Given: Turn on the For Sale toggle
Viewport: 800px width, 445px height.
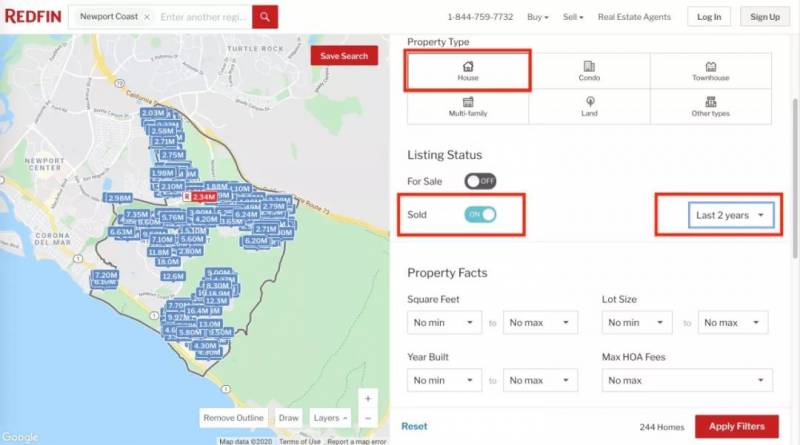Looking at the screenshot, I should point(480,181).
